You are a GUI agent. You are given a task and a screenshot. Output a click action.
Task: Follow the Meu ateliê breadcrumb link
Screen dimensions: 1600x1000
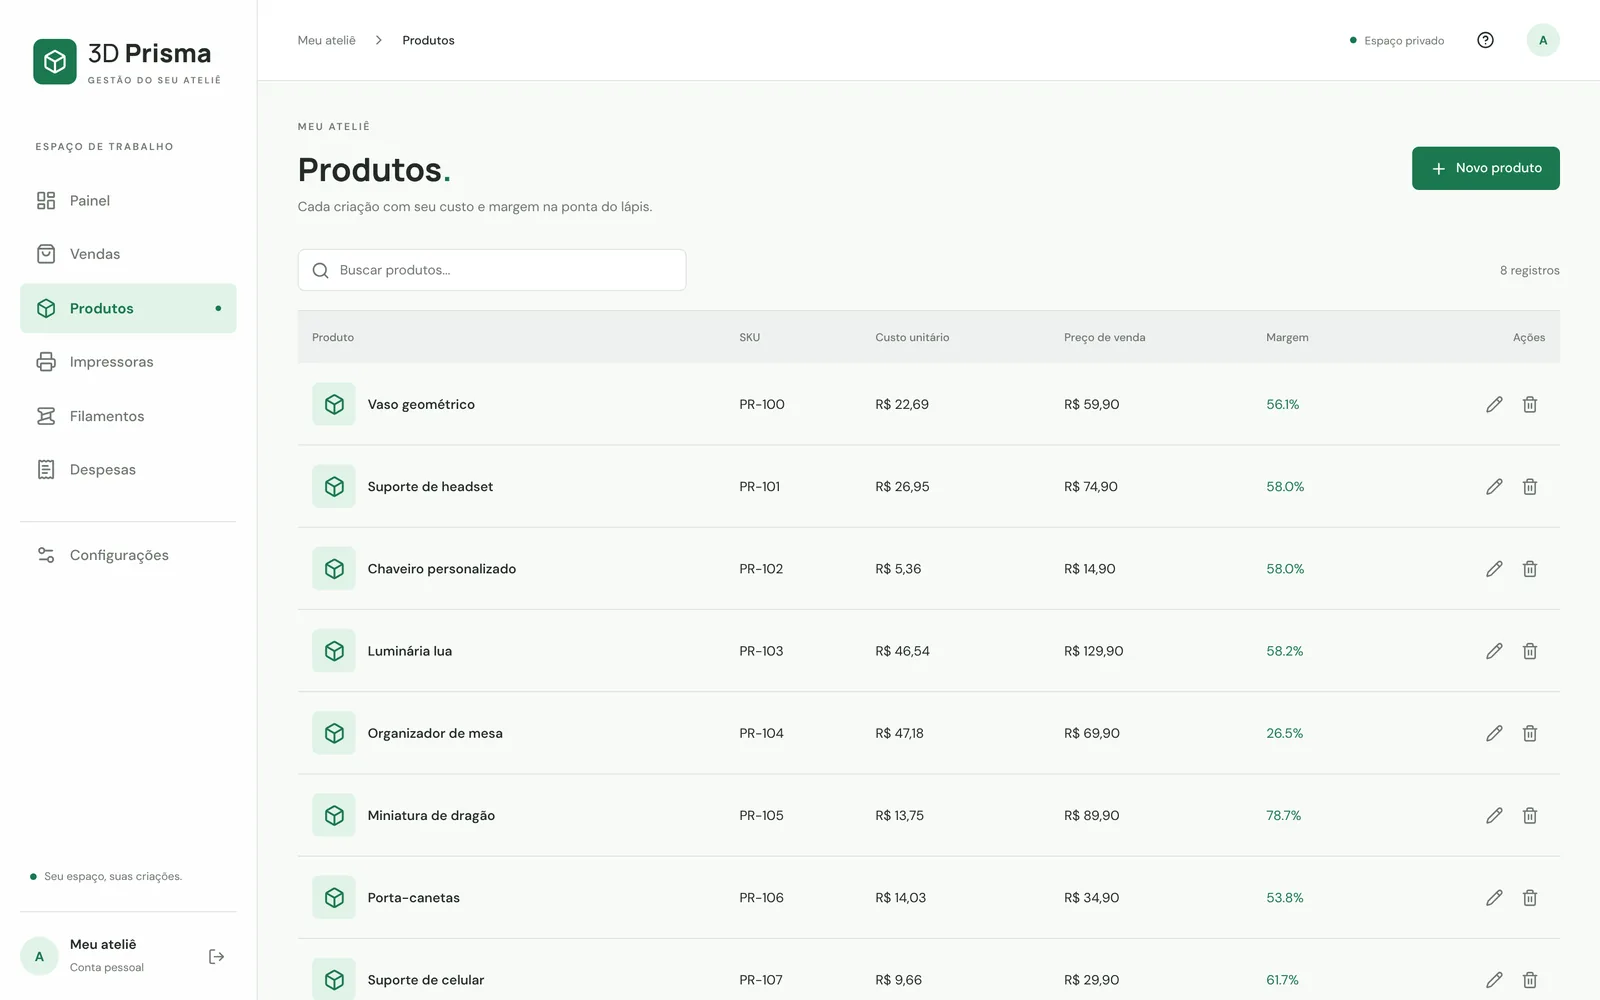[x=326, y=40]
